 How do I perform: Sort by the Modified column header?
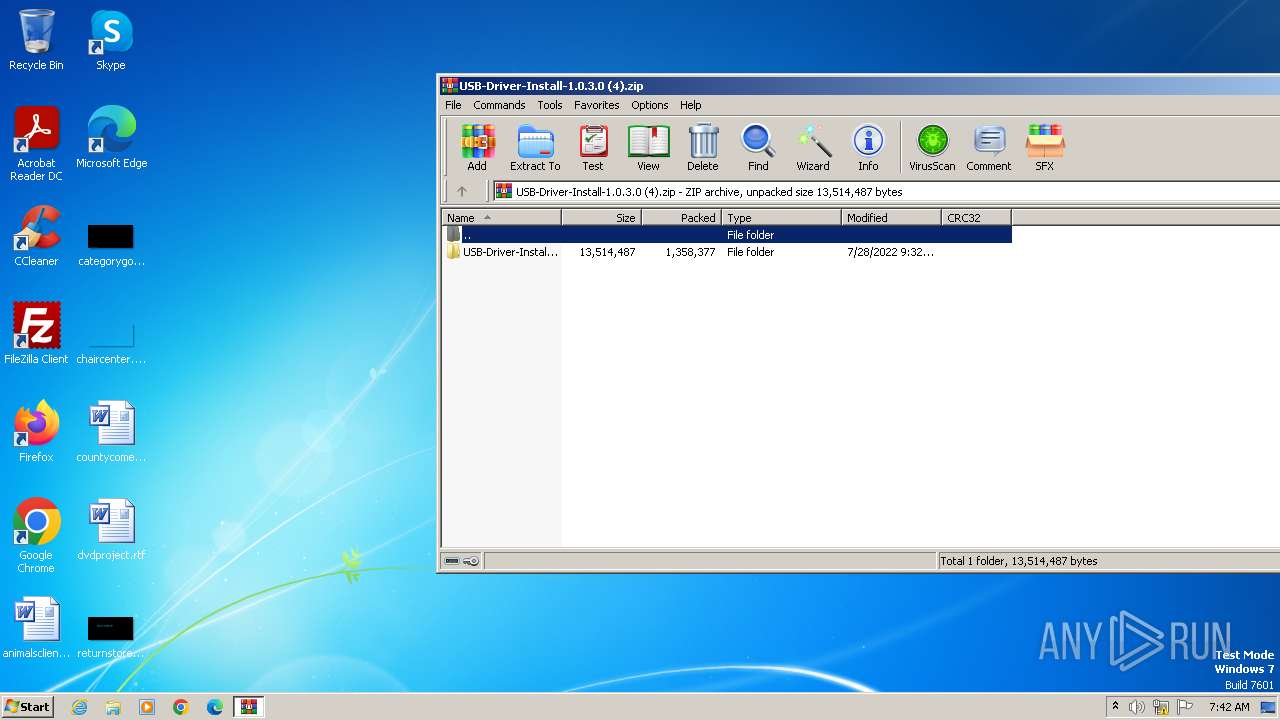point(892,217)
